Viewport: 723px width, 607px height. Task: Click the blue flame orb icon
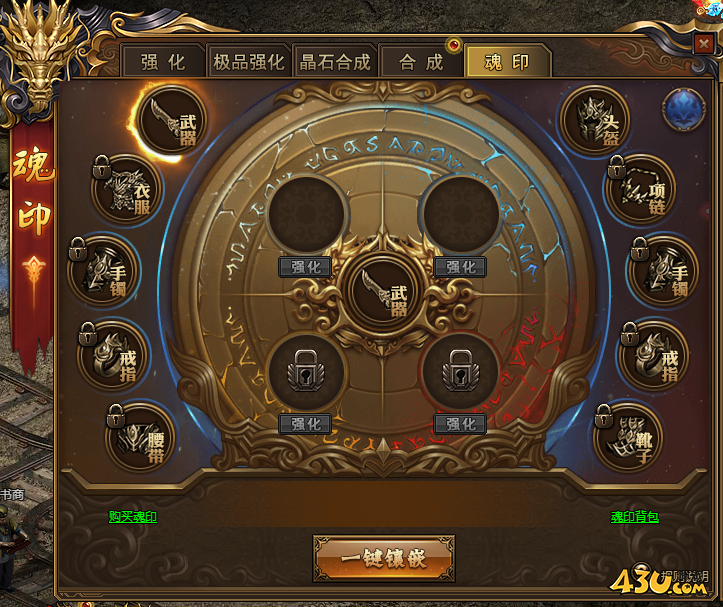click(x=684, y=110)
